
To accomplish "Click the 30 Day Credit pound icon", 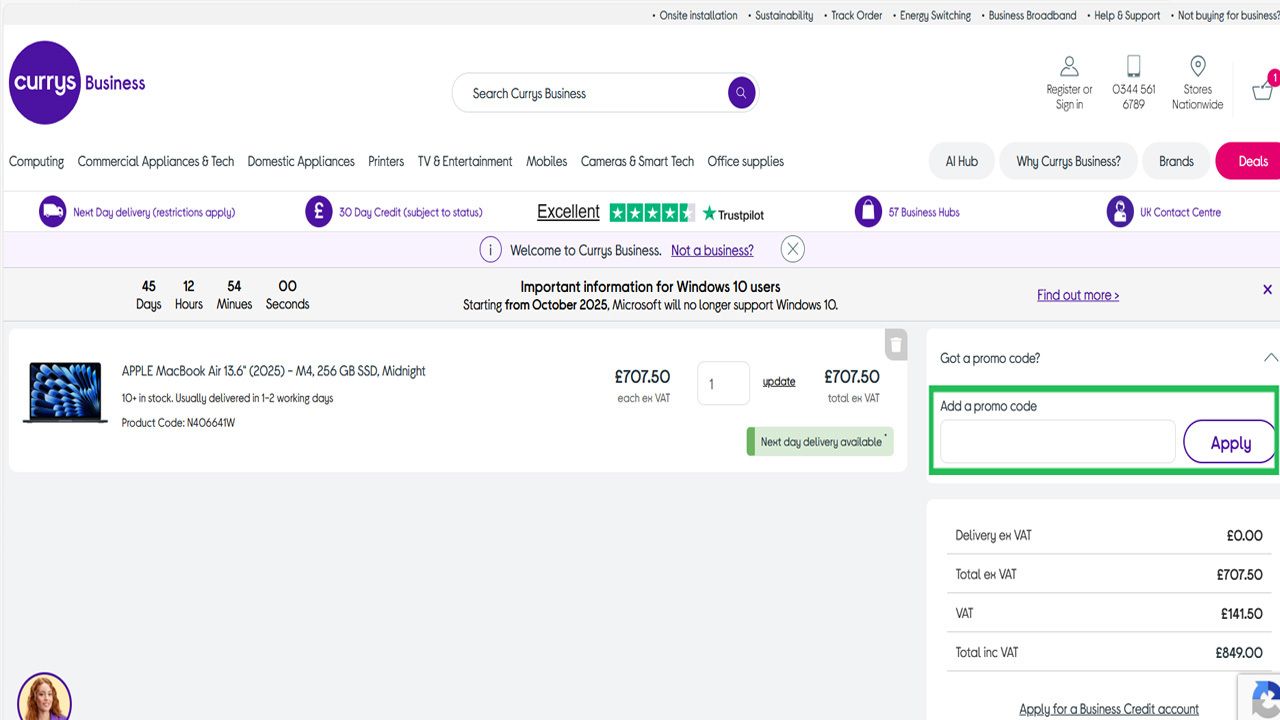I will (x=319, y=212).
